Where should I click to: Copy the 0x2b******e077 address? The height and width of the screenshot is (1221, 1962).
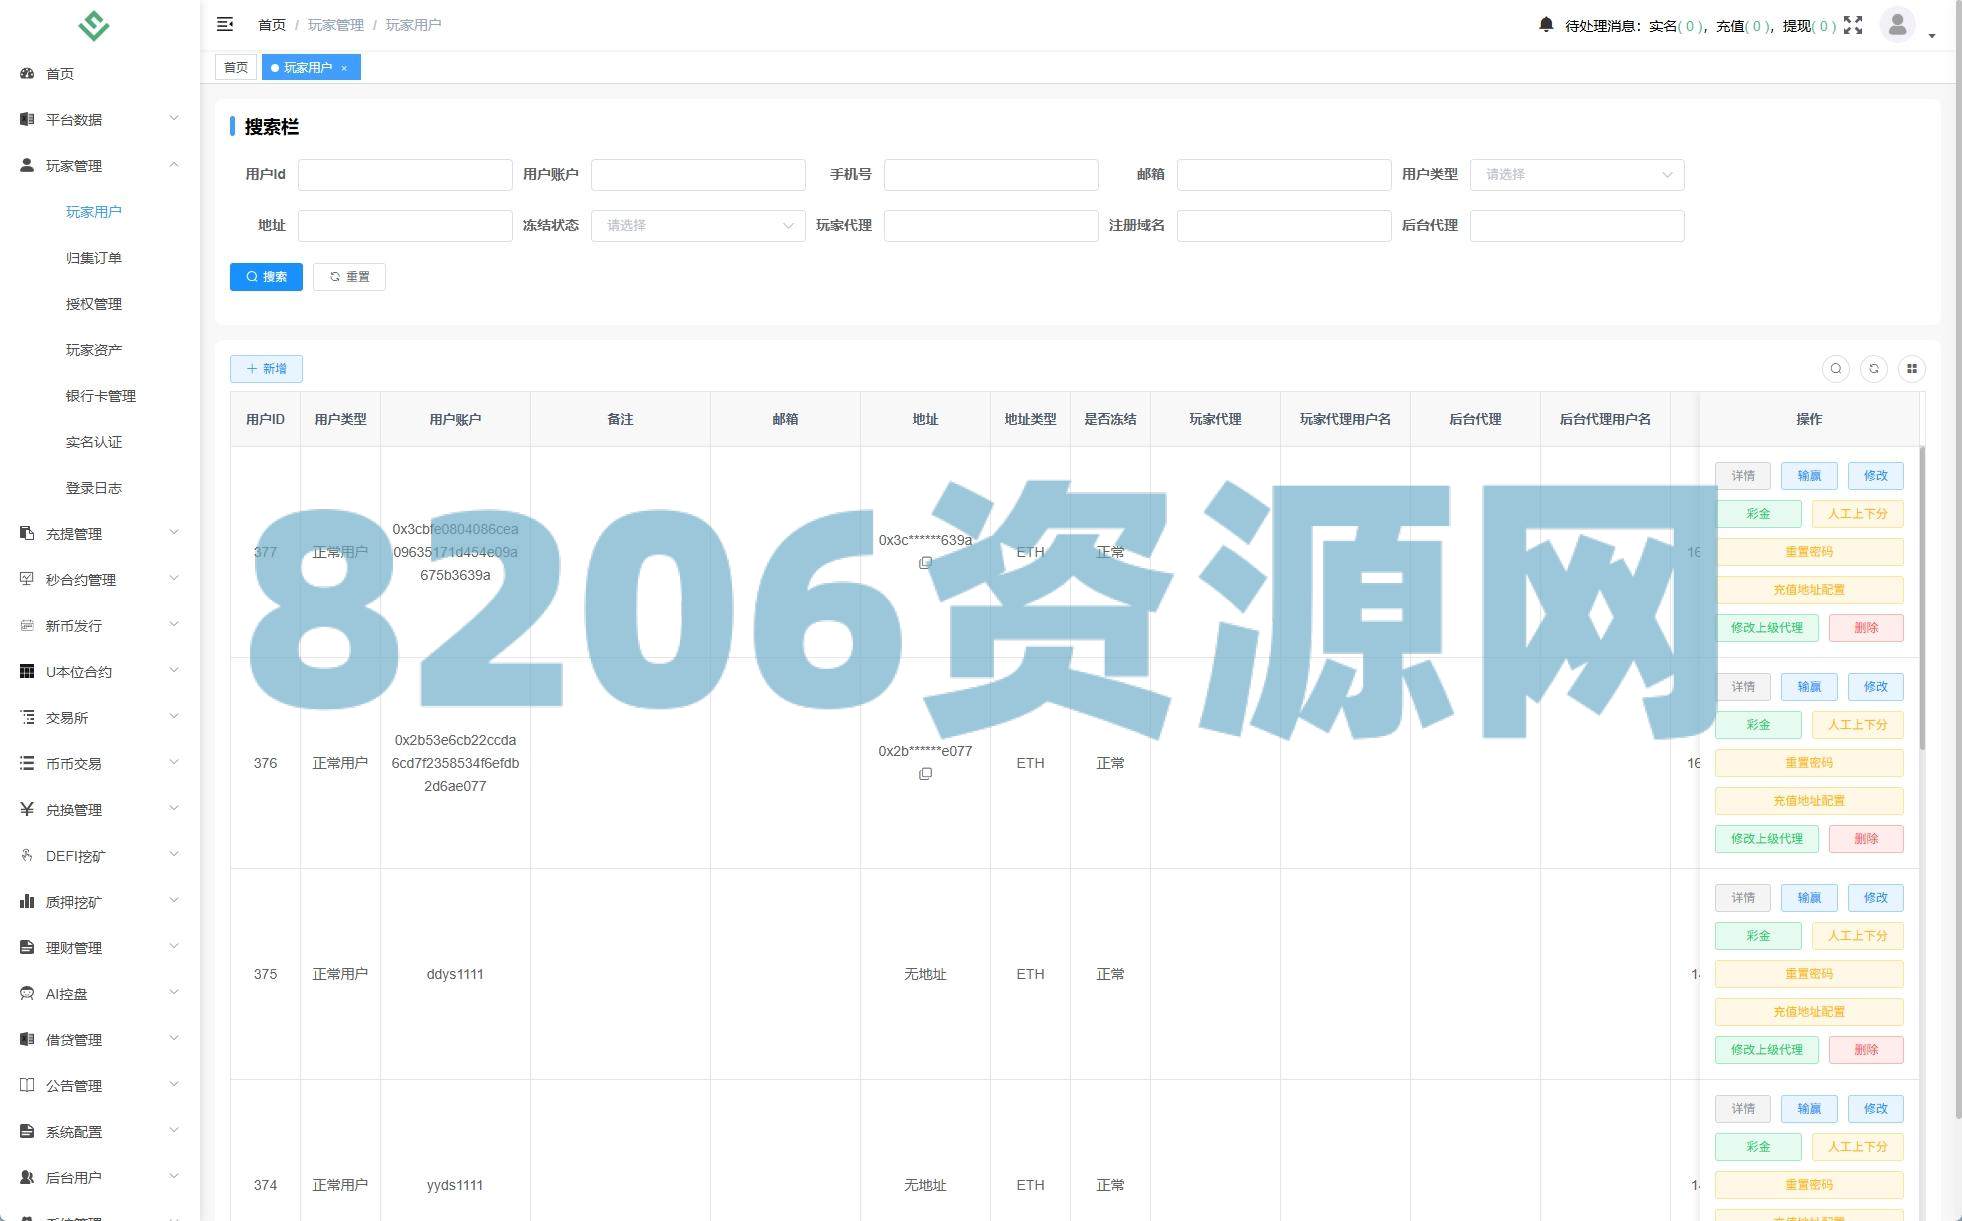pyautogui.click(x=925, y=774)
